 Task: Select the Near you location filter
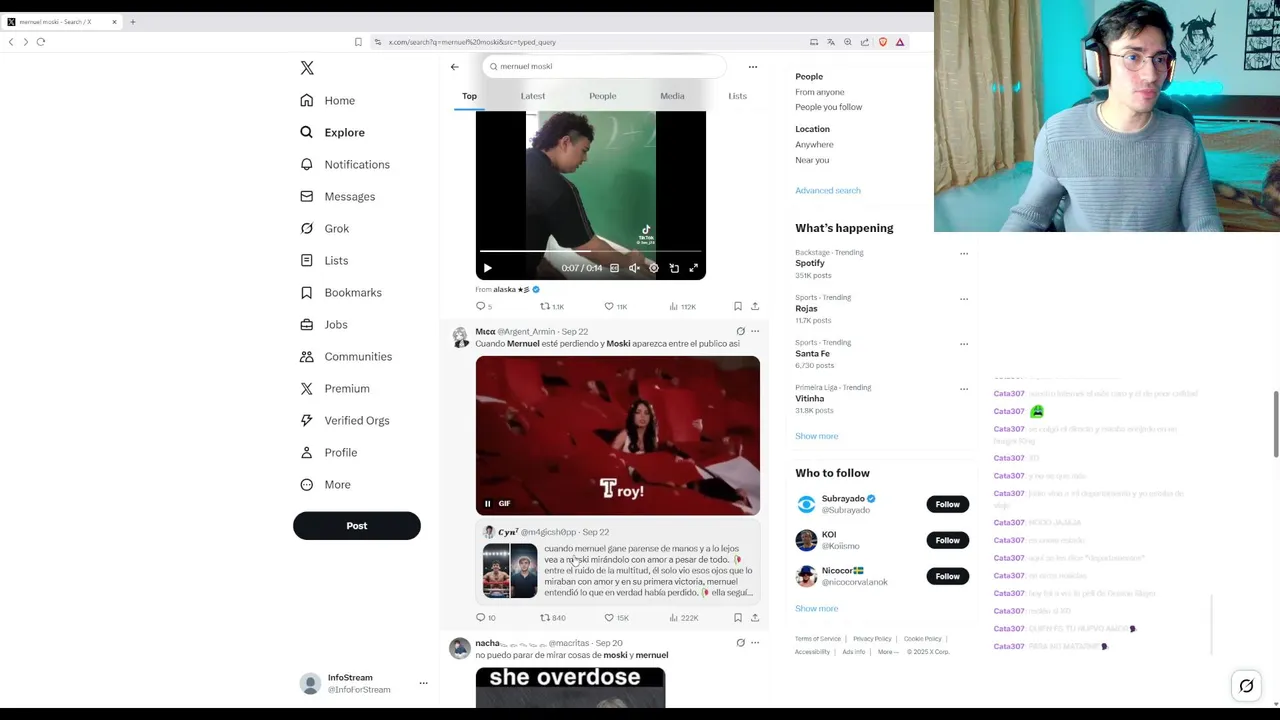[812, 160]
